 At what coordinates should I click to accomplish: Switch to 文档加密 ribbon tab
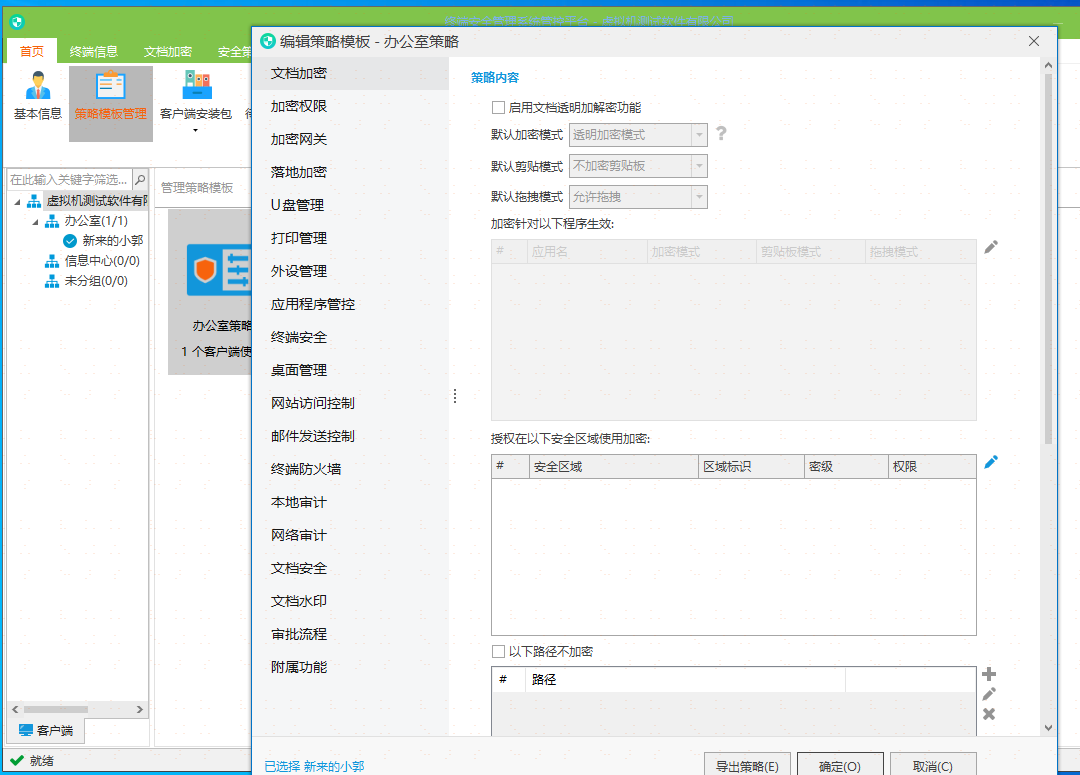point(168,52)
